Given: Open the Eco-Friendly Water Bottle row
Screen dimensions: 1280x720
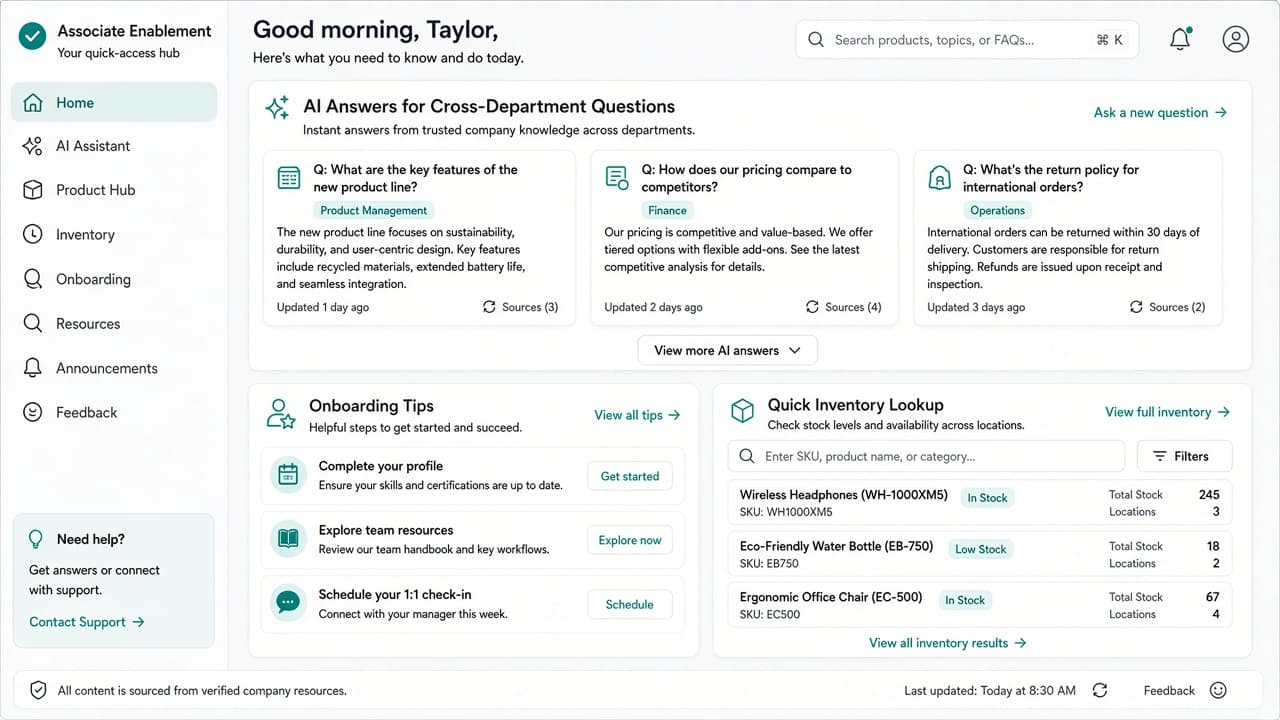Looking at the screenshot, I should 980,554.
